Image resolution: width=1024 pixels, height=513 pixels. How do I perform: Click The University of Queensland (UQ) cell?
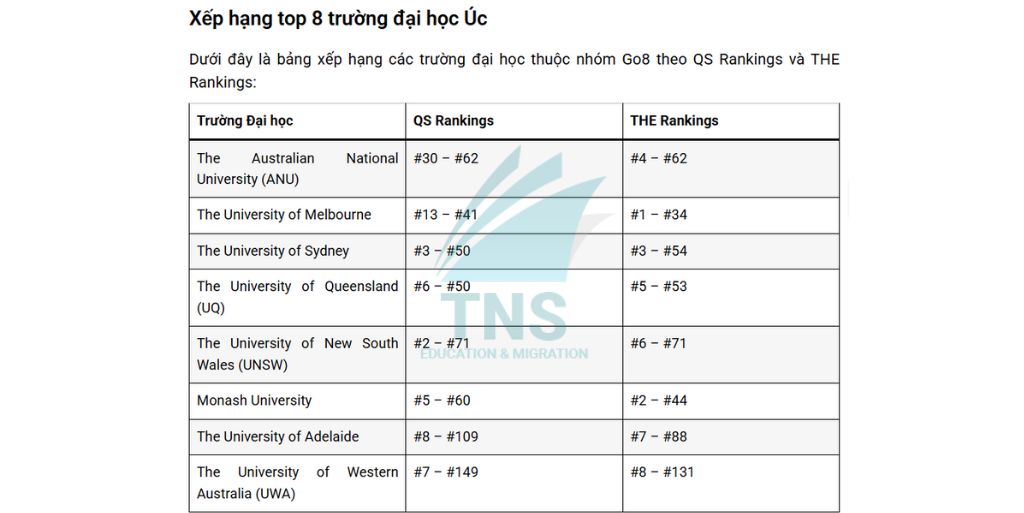[x=297, y=297]
